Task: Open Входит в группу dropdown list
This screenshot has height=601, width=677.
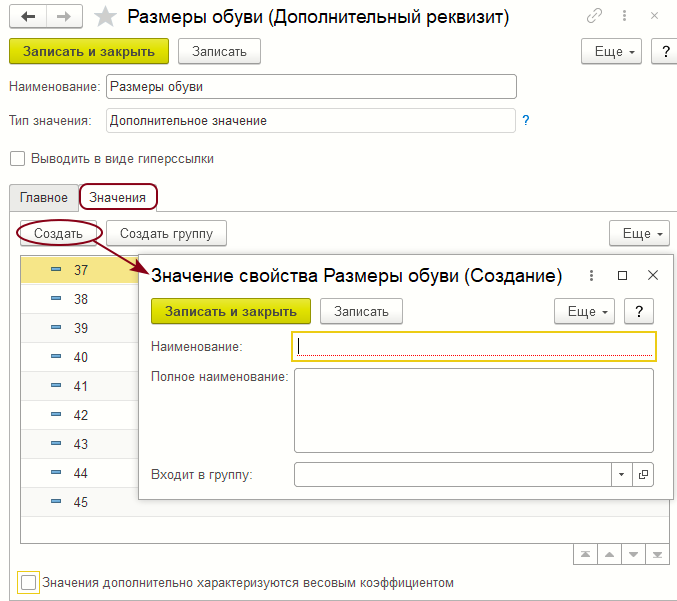Action: tap(622, 474)
